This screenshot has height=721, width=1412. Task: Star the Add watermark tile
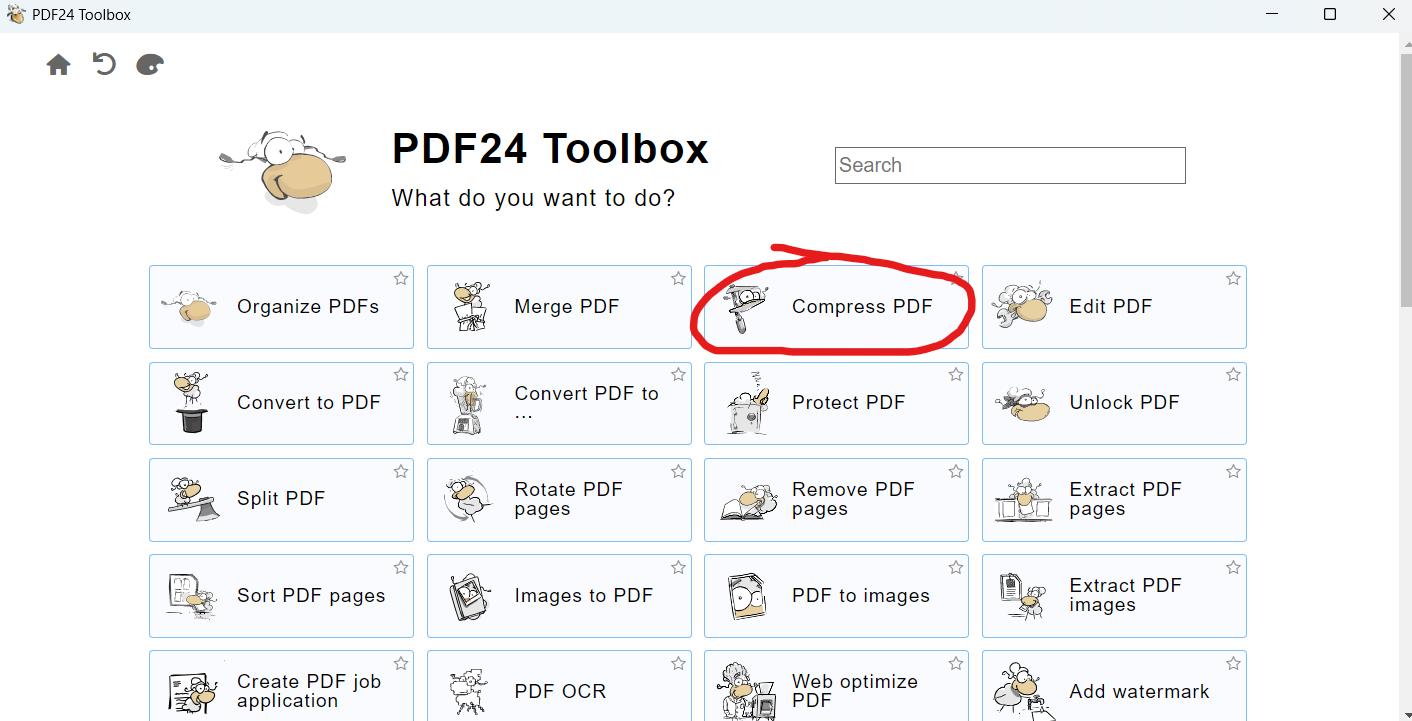click(1233, 663)
